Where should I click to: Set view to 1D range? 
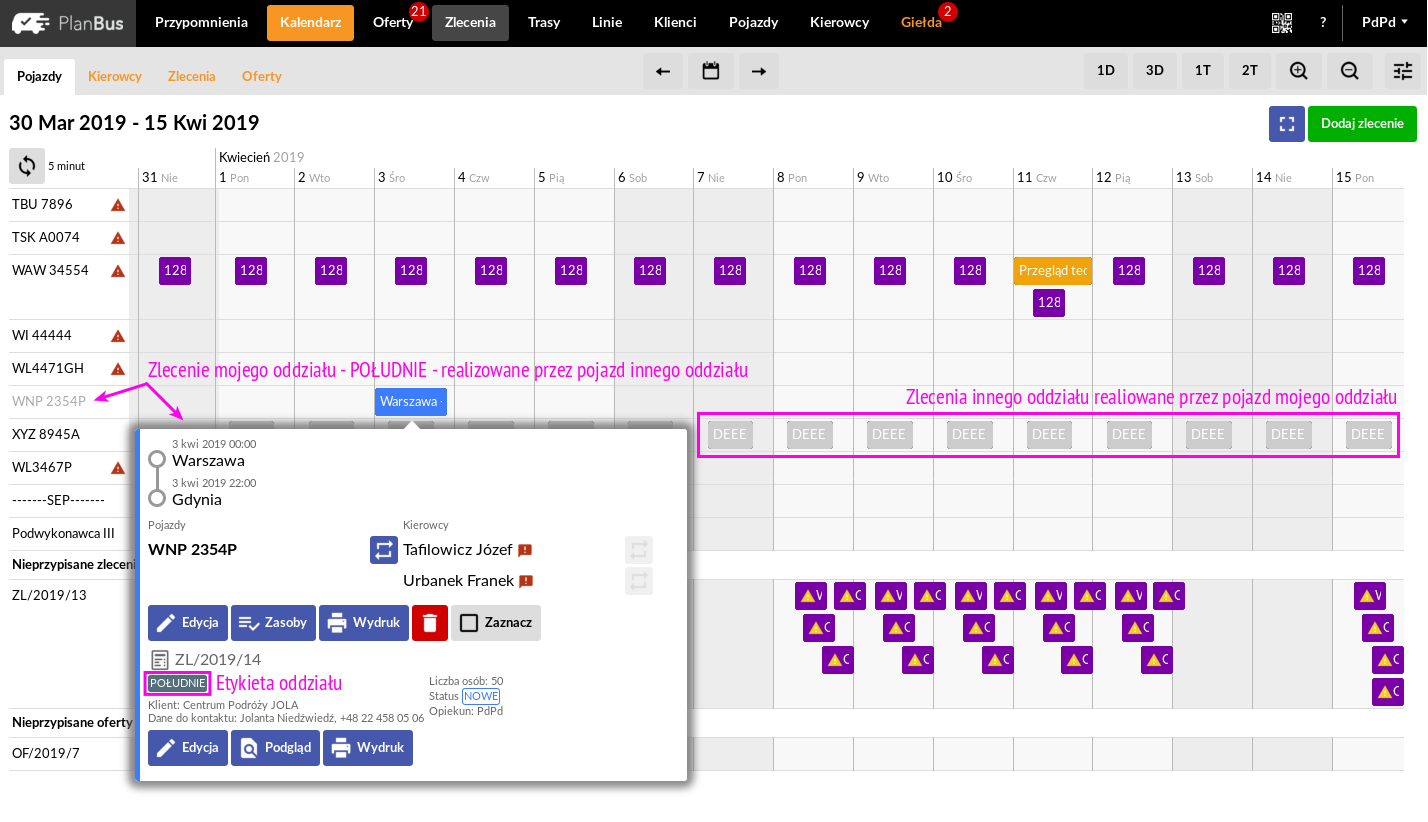[1106, 71]
